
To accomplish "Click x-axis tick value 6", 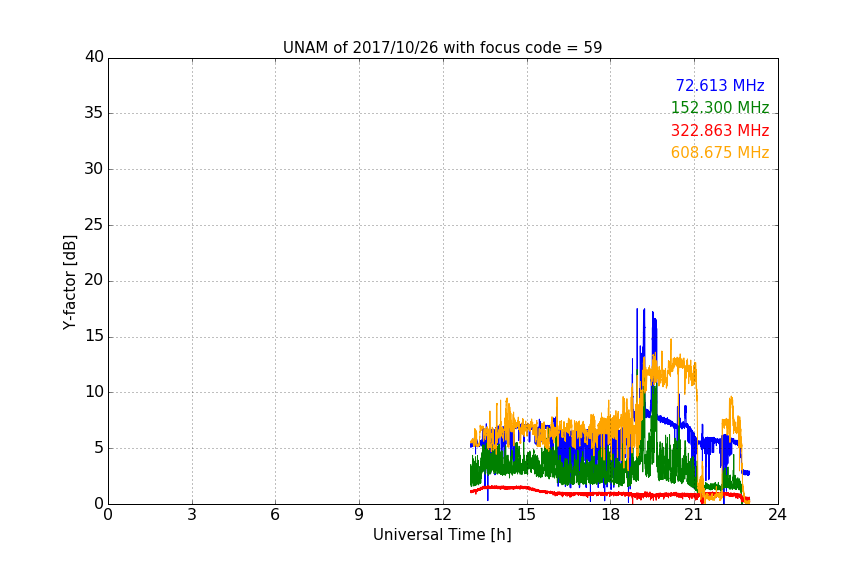I will [x=276, y=515].
